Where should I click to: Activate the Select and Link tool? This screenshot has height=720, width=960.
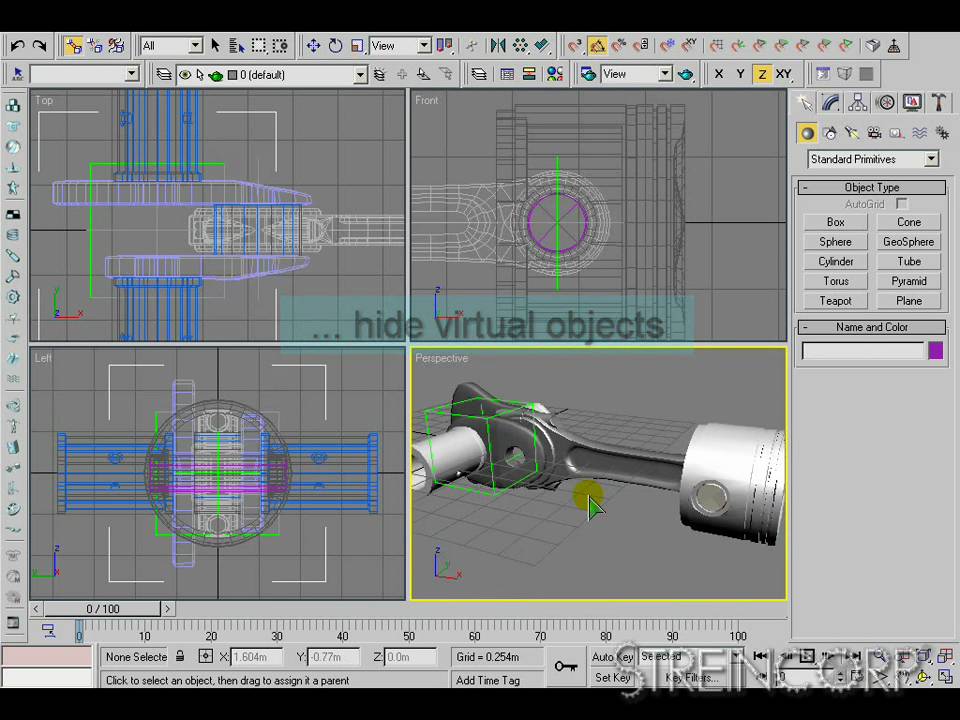pyautogui.click(x=74, y=46)
